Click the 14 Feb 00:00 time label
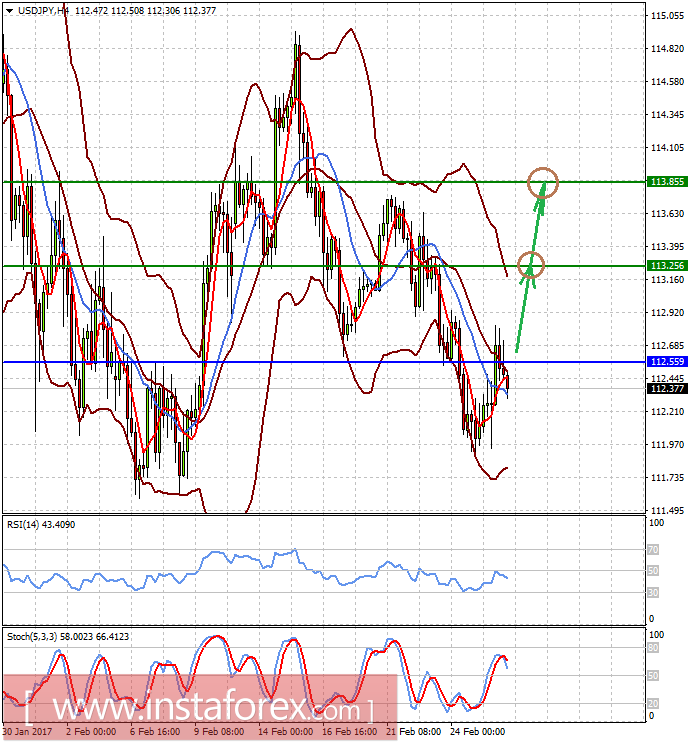Viewport: 688px width, 743px height. 285,732
